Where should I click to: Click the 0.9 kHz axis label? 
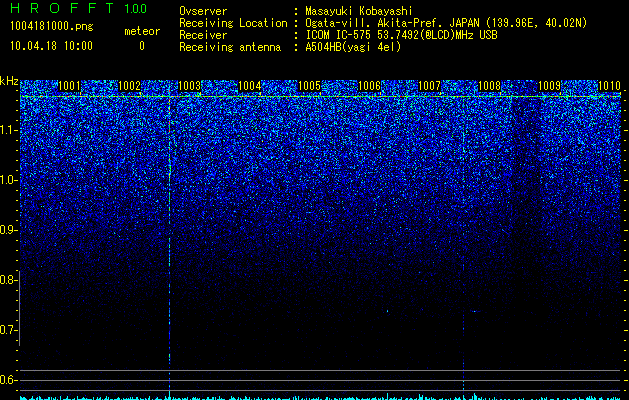click(x=8, y=230)
